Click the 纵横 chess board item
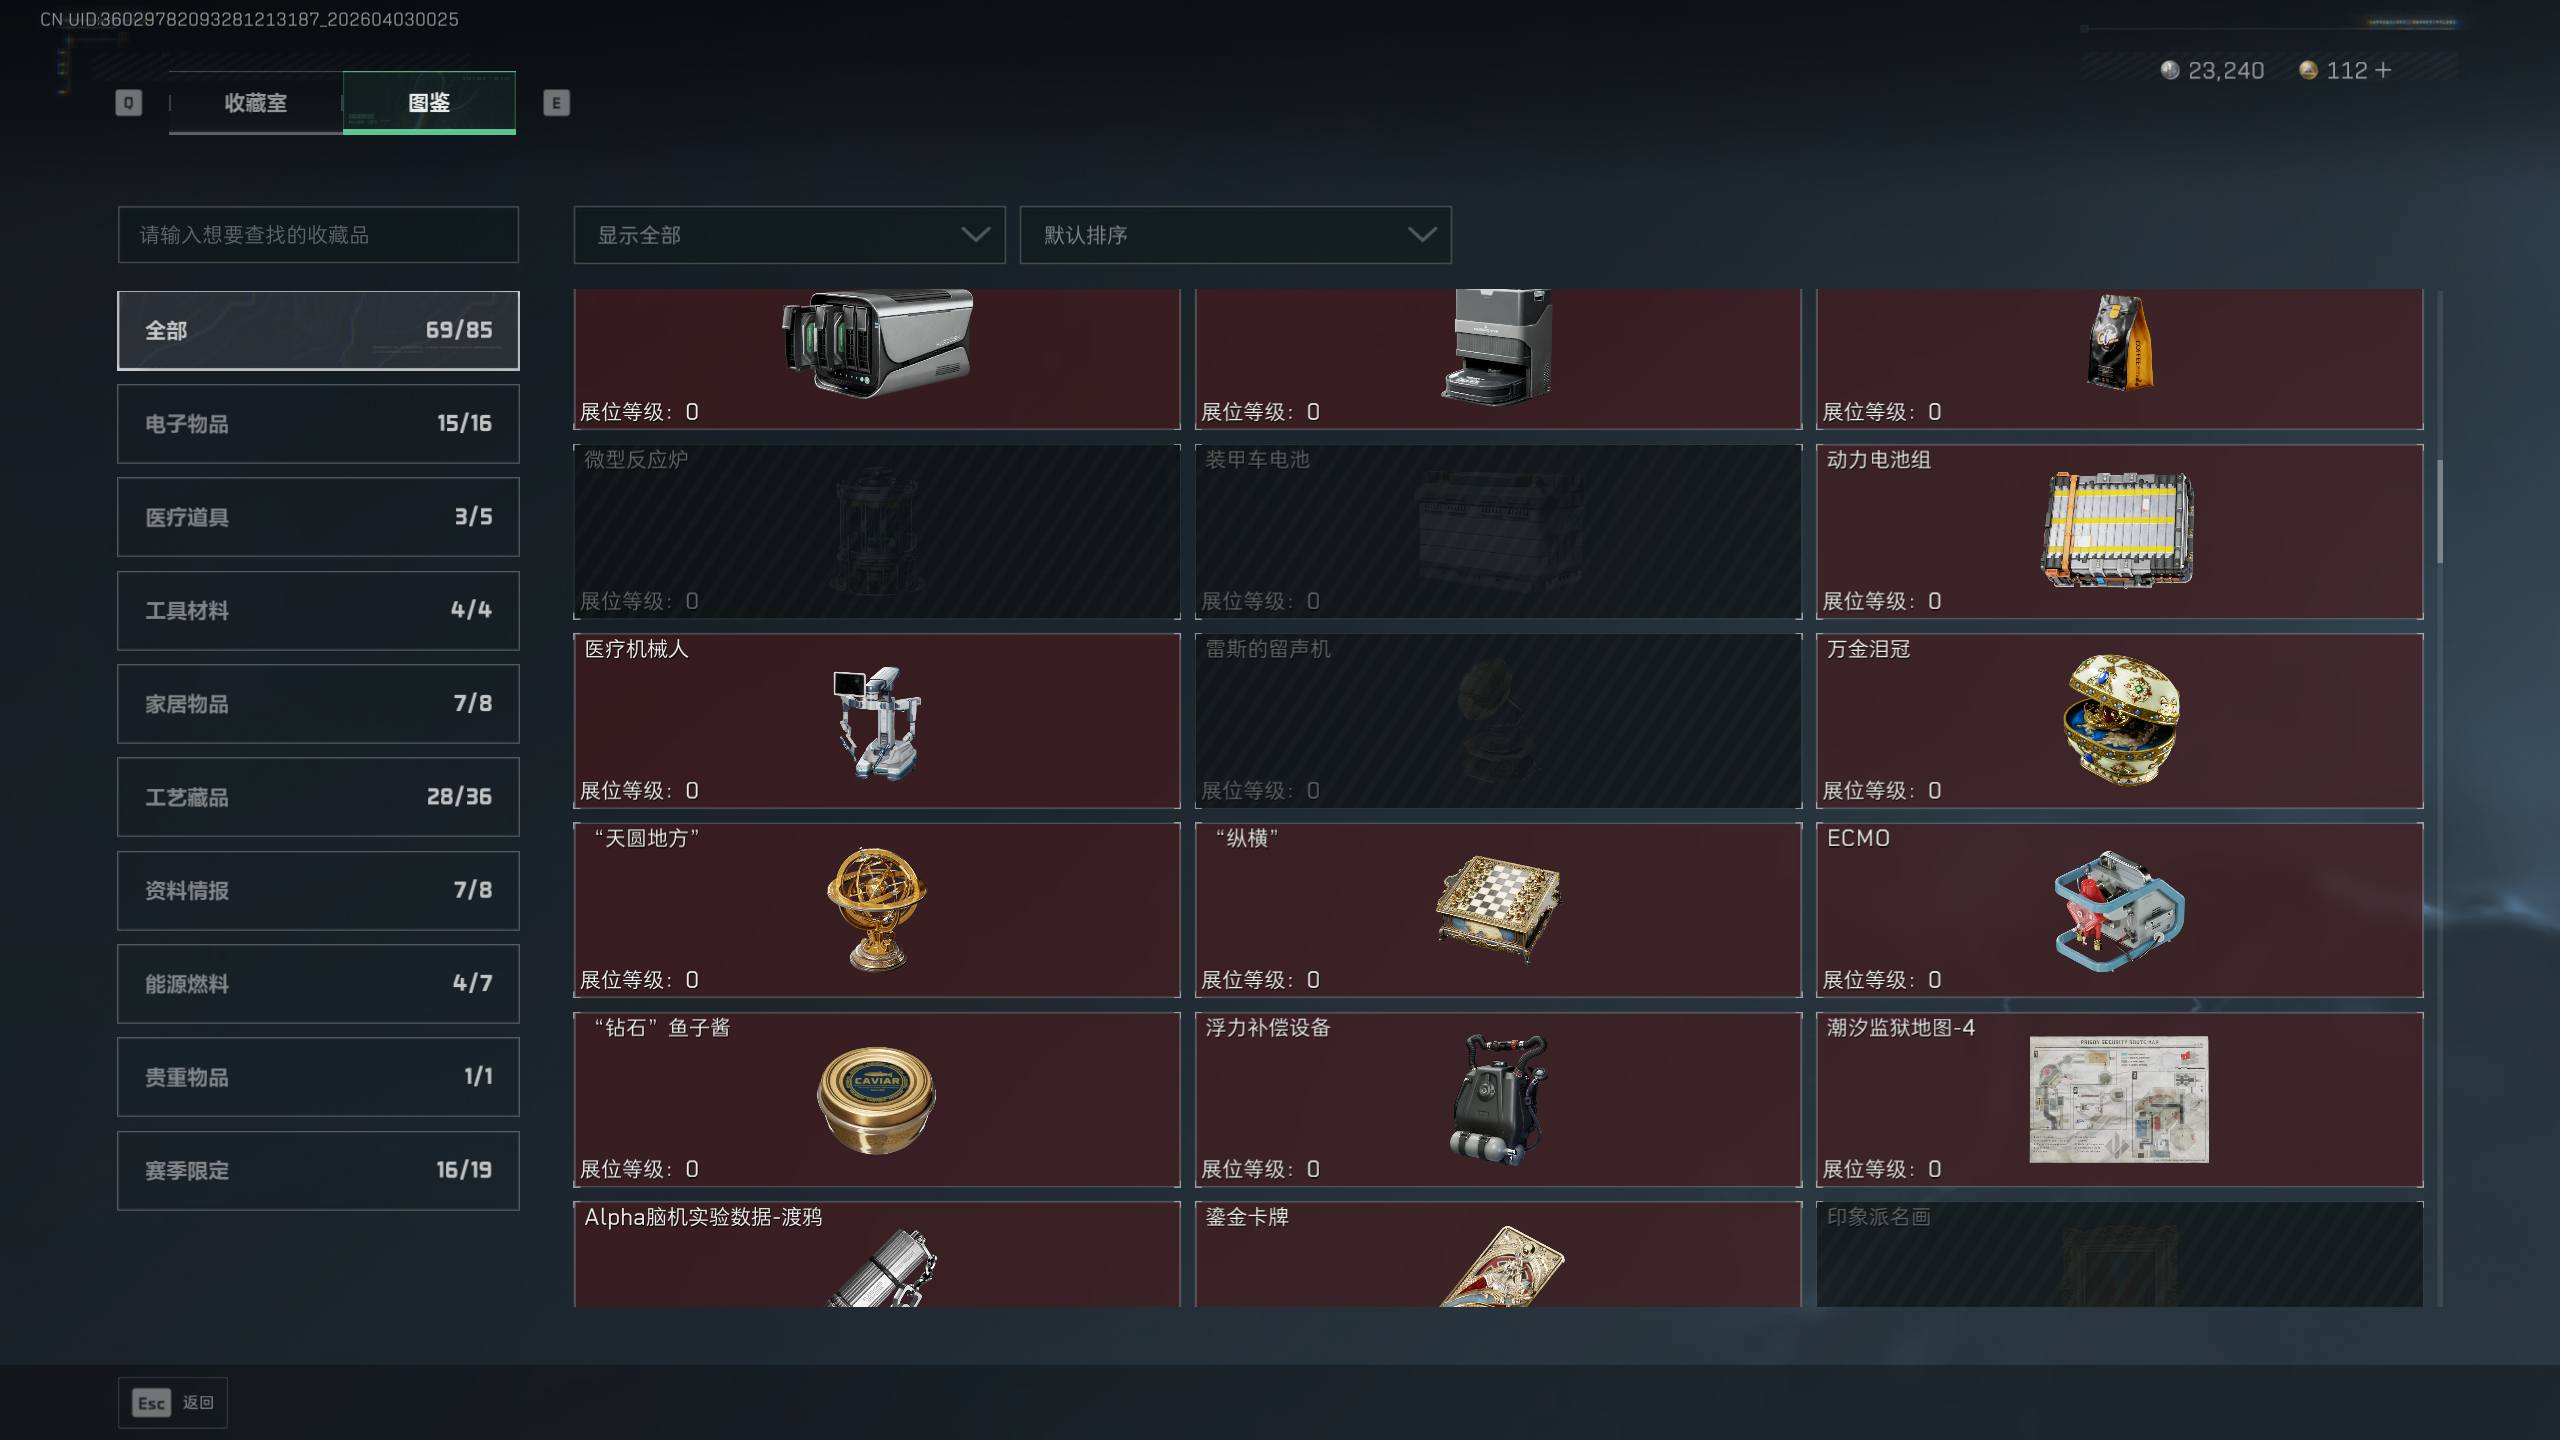Viewport: 2560px width, 1440px height. [x=1498, y=910]
